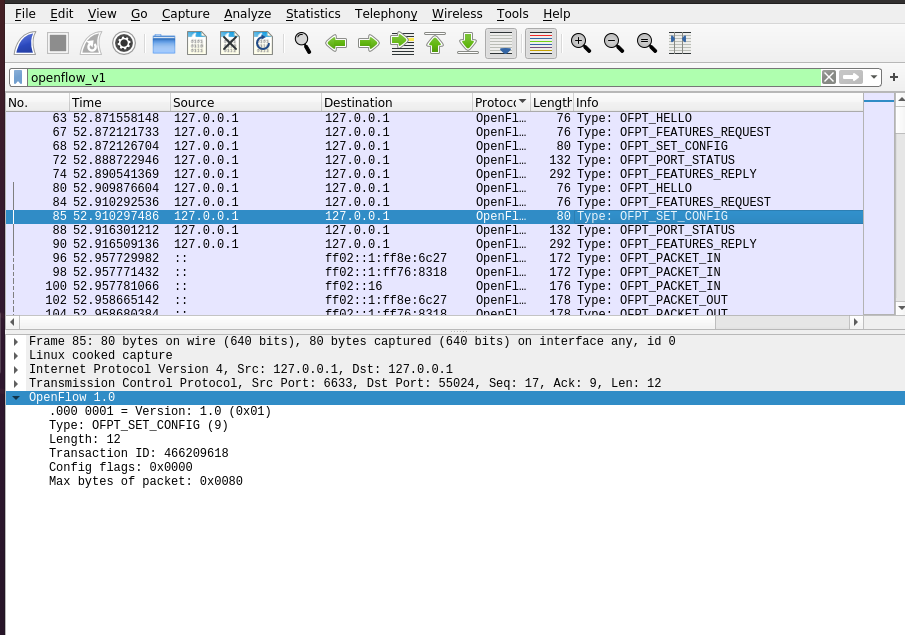Select packet 88 OFPT_PORT_STATUS
This screenshot has width=905, height=635.
point(435,230)
